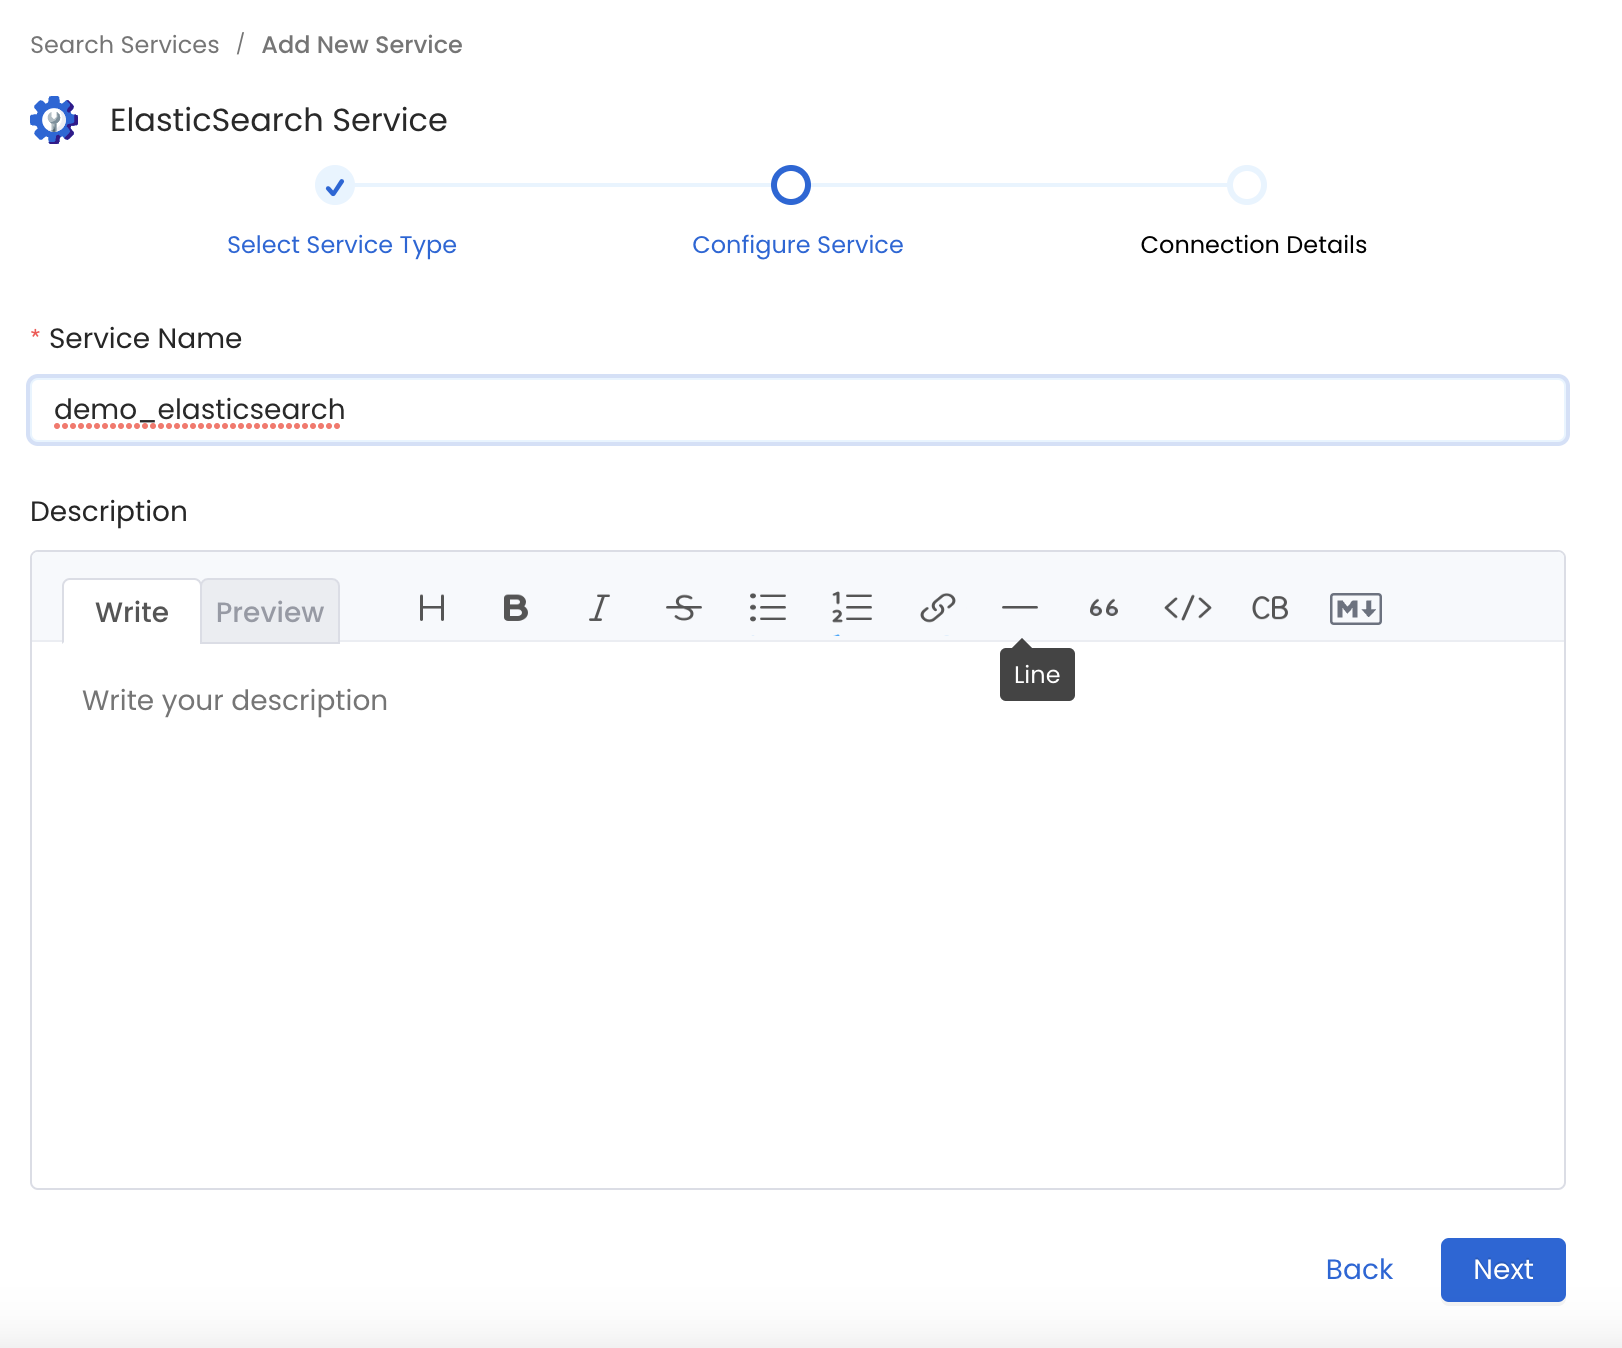Insert a horizontal line divider

pos(1020,608)
